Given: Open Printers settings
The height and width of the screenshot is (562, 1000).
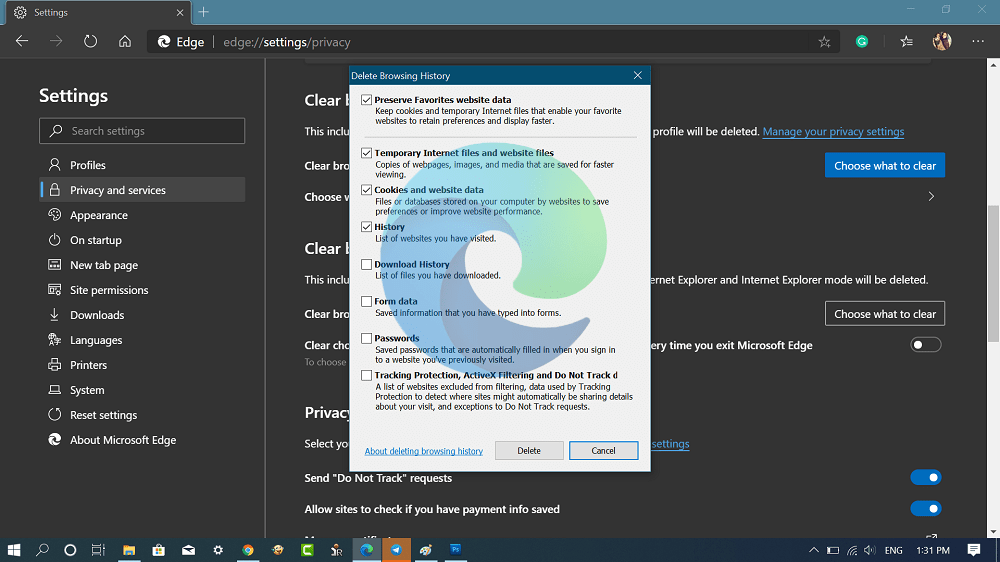Looking at the screenshot, I should point(142,365).
